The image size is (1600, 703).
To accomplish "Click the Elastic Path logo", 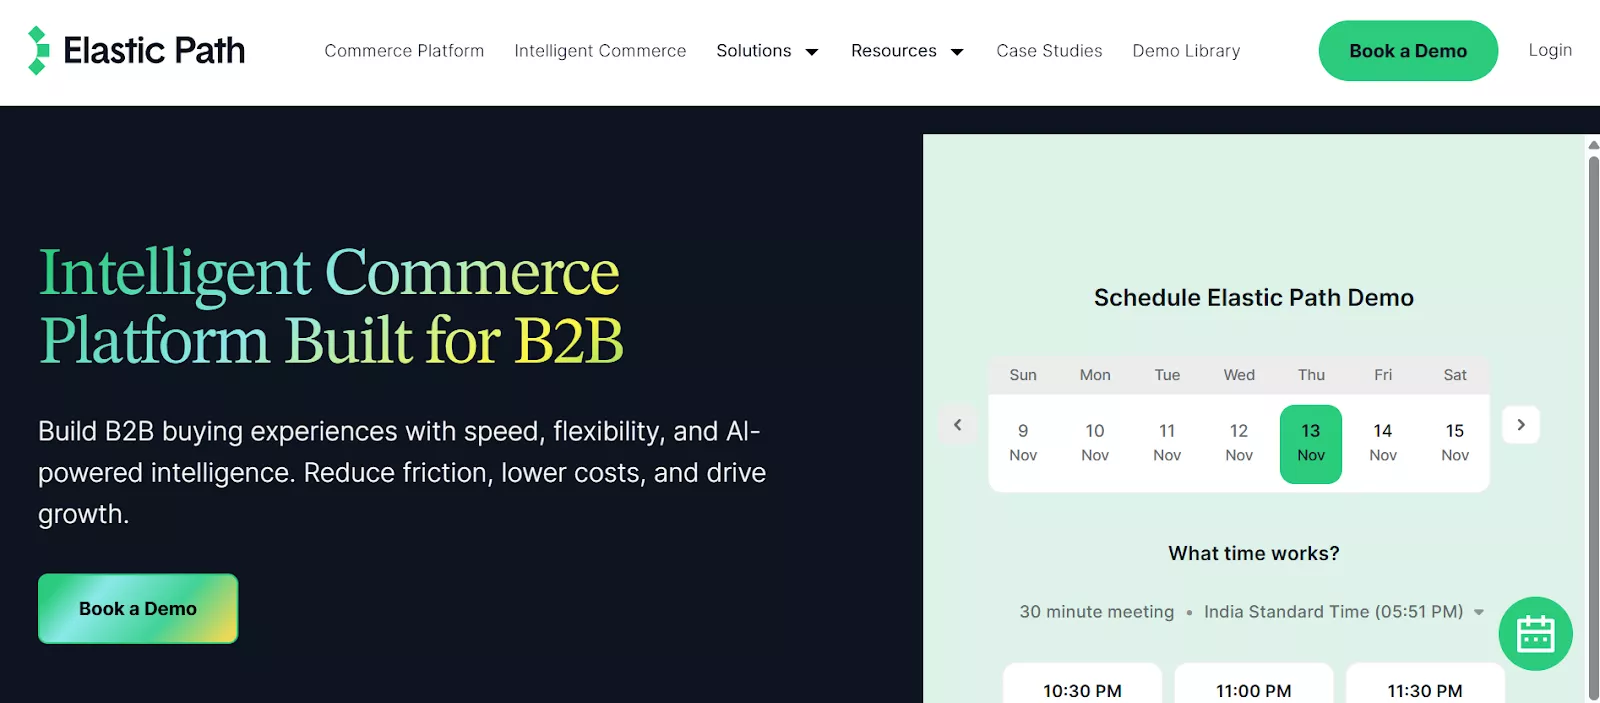I will point(137,51).
